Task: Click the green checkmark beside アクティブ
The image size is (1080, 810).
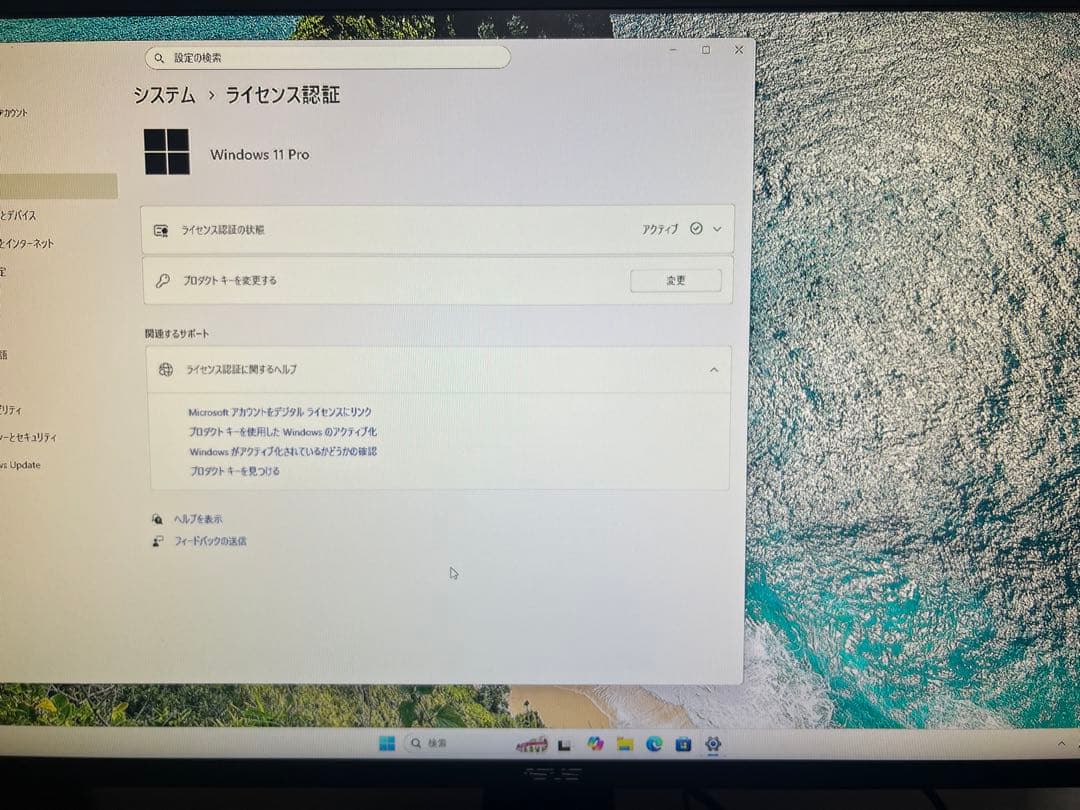Action: (697, 229)
